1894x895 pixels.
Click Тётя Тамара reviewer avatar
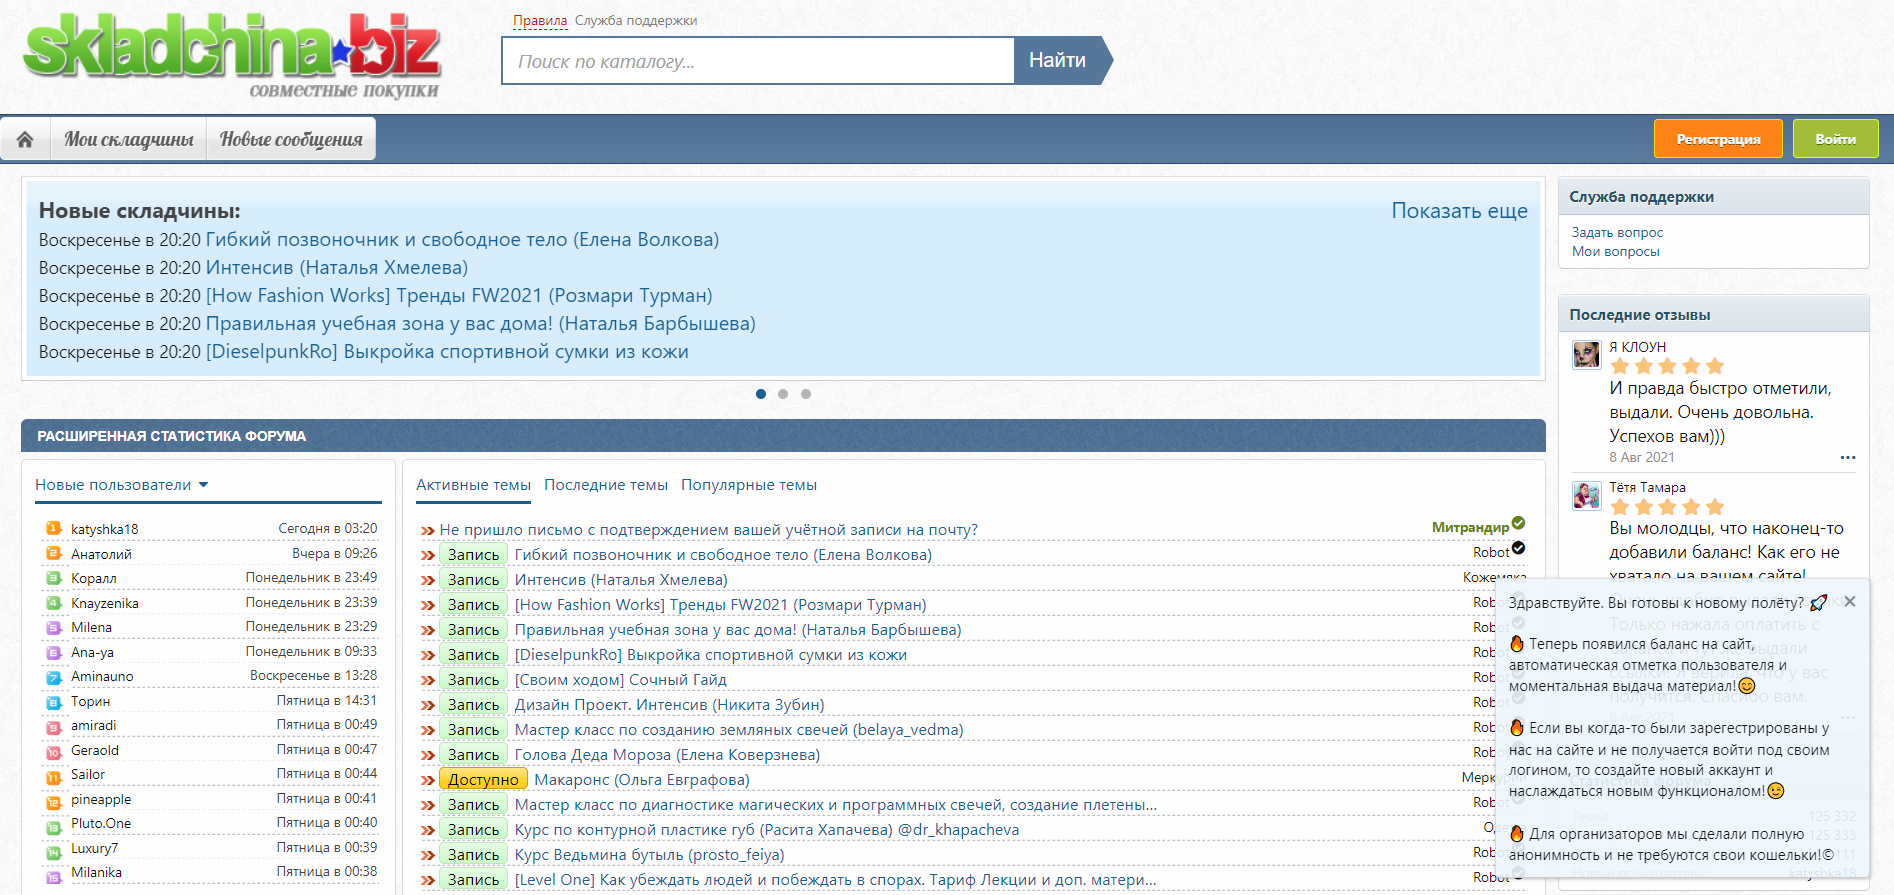tap(1586, 495)
